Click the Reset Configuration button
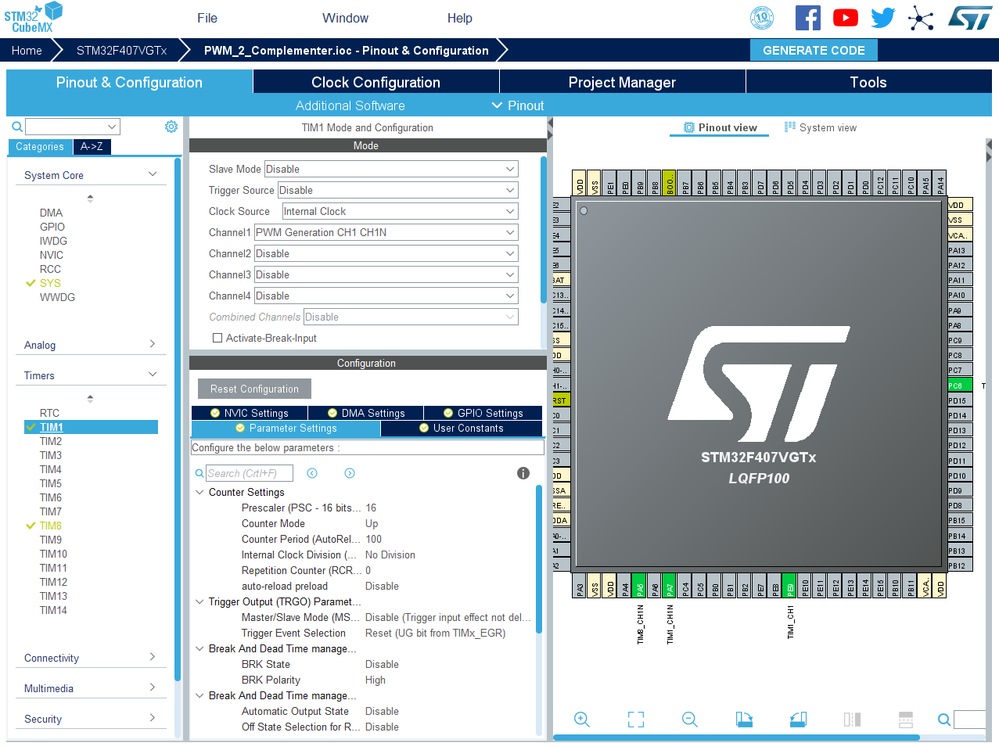Viewport: 999px width, 746px height. [254, 389]
